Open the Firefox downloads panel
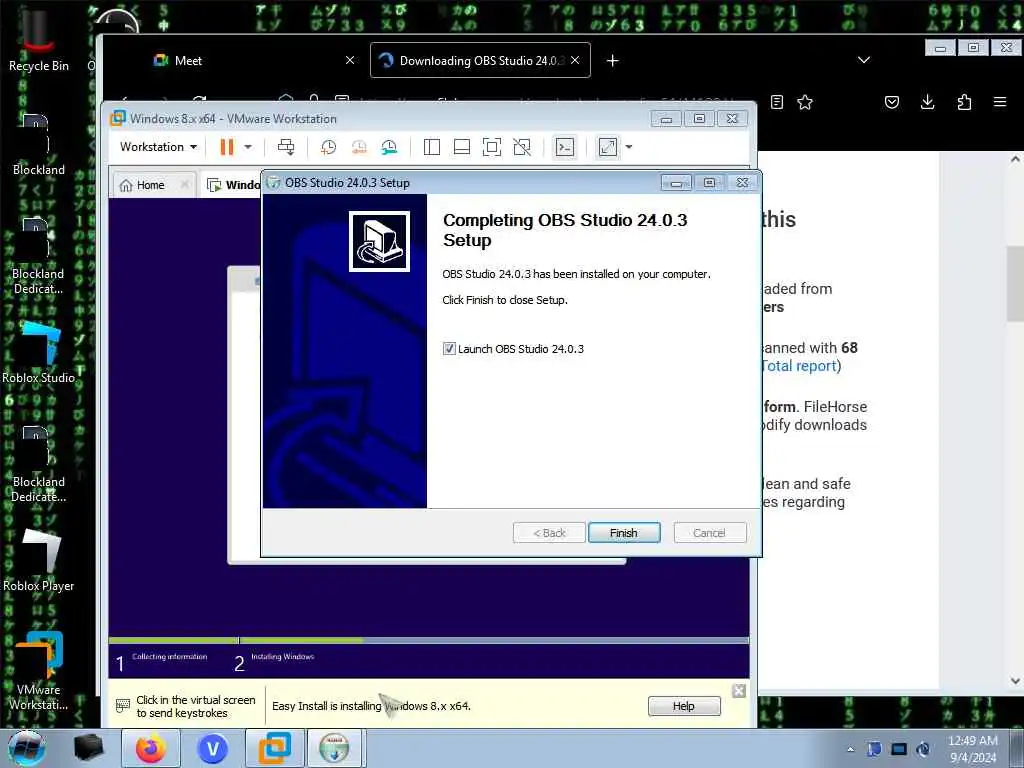This screenshot has width=1024, height=768. coord(927,102)
